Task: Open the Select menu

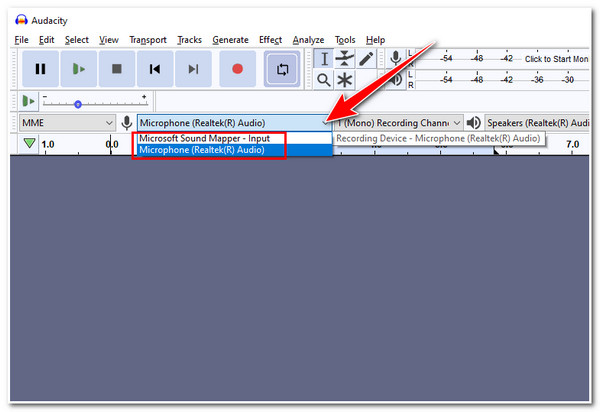Action: [x=77, y=40]
